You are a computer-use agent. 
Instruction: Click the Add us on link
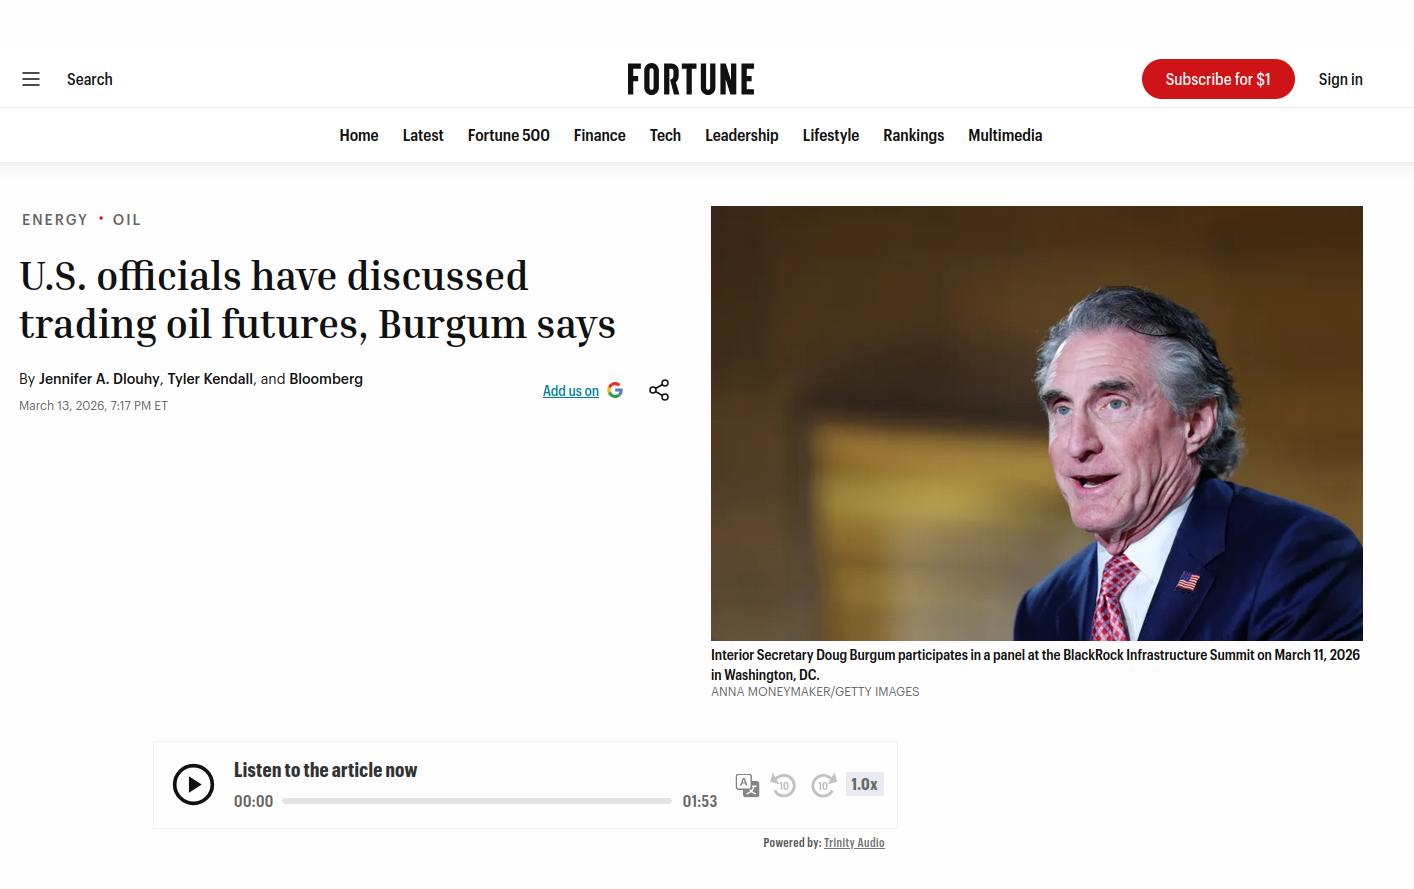[x=571, y=391]
